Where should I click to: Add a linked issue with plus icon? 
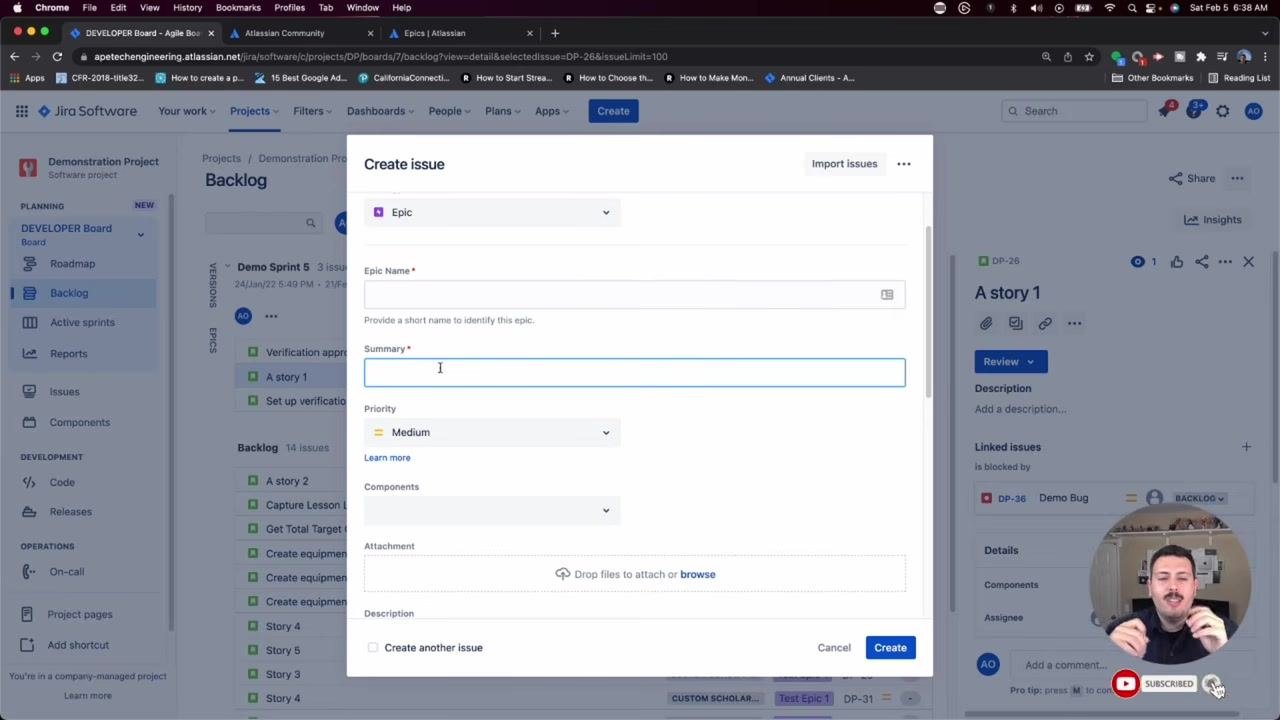(x=1246, y=447)
